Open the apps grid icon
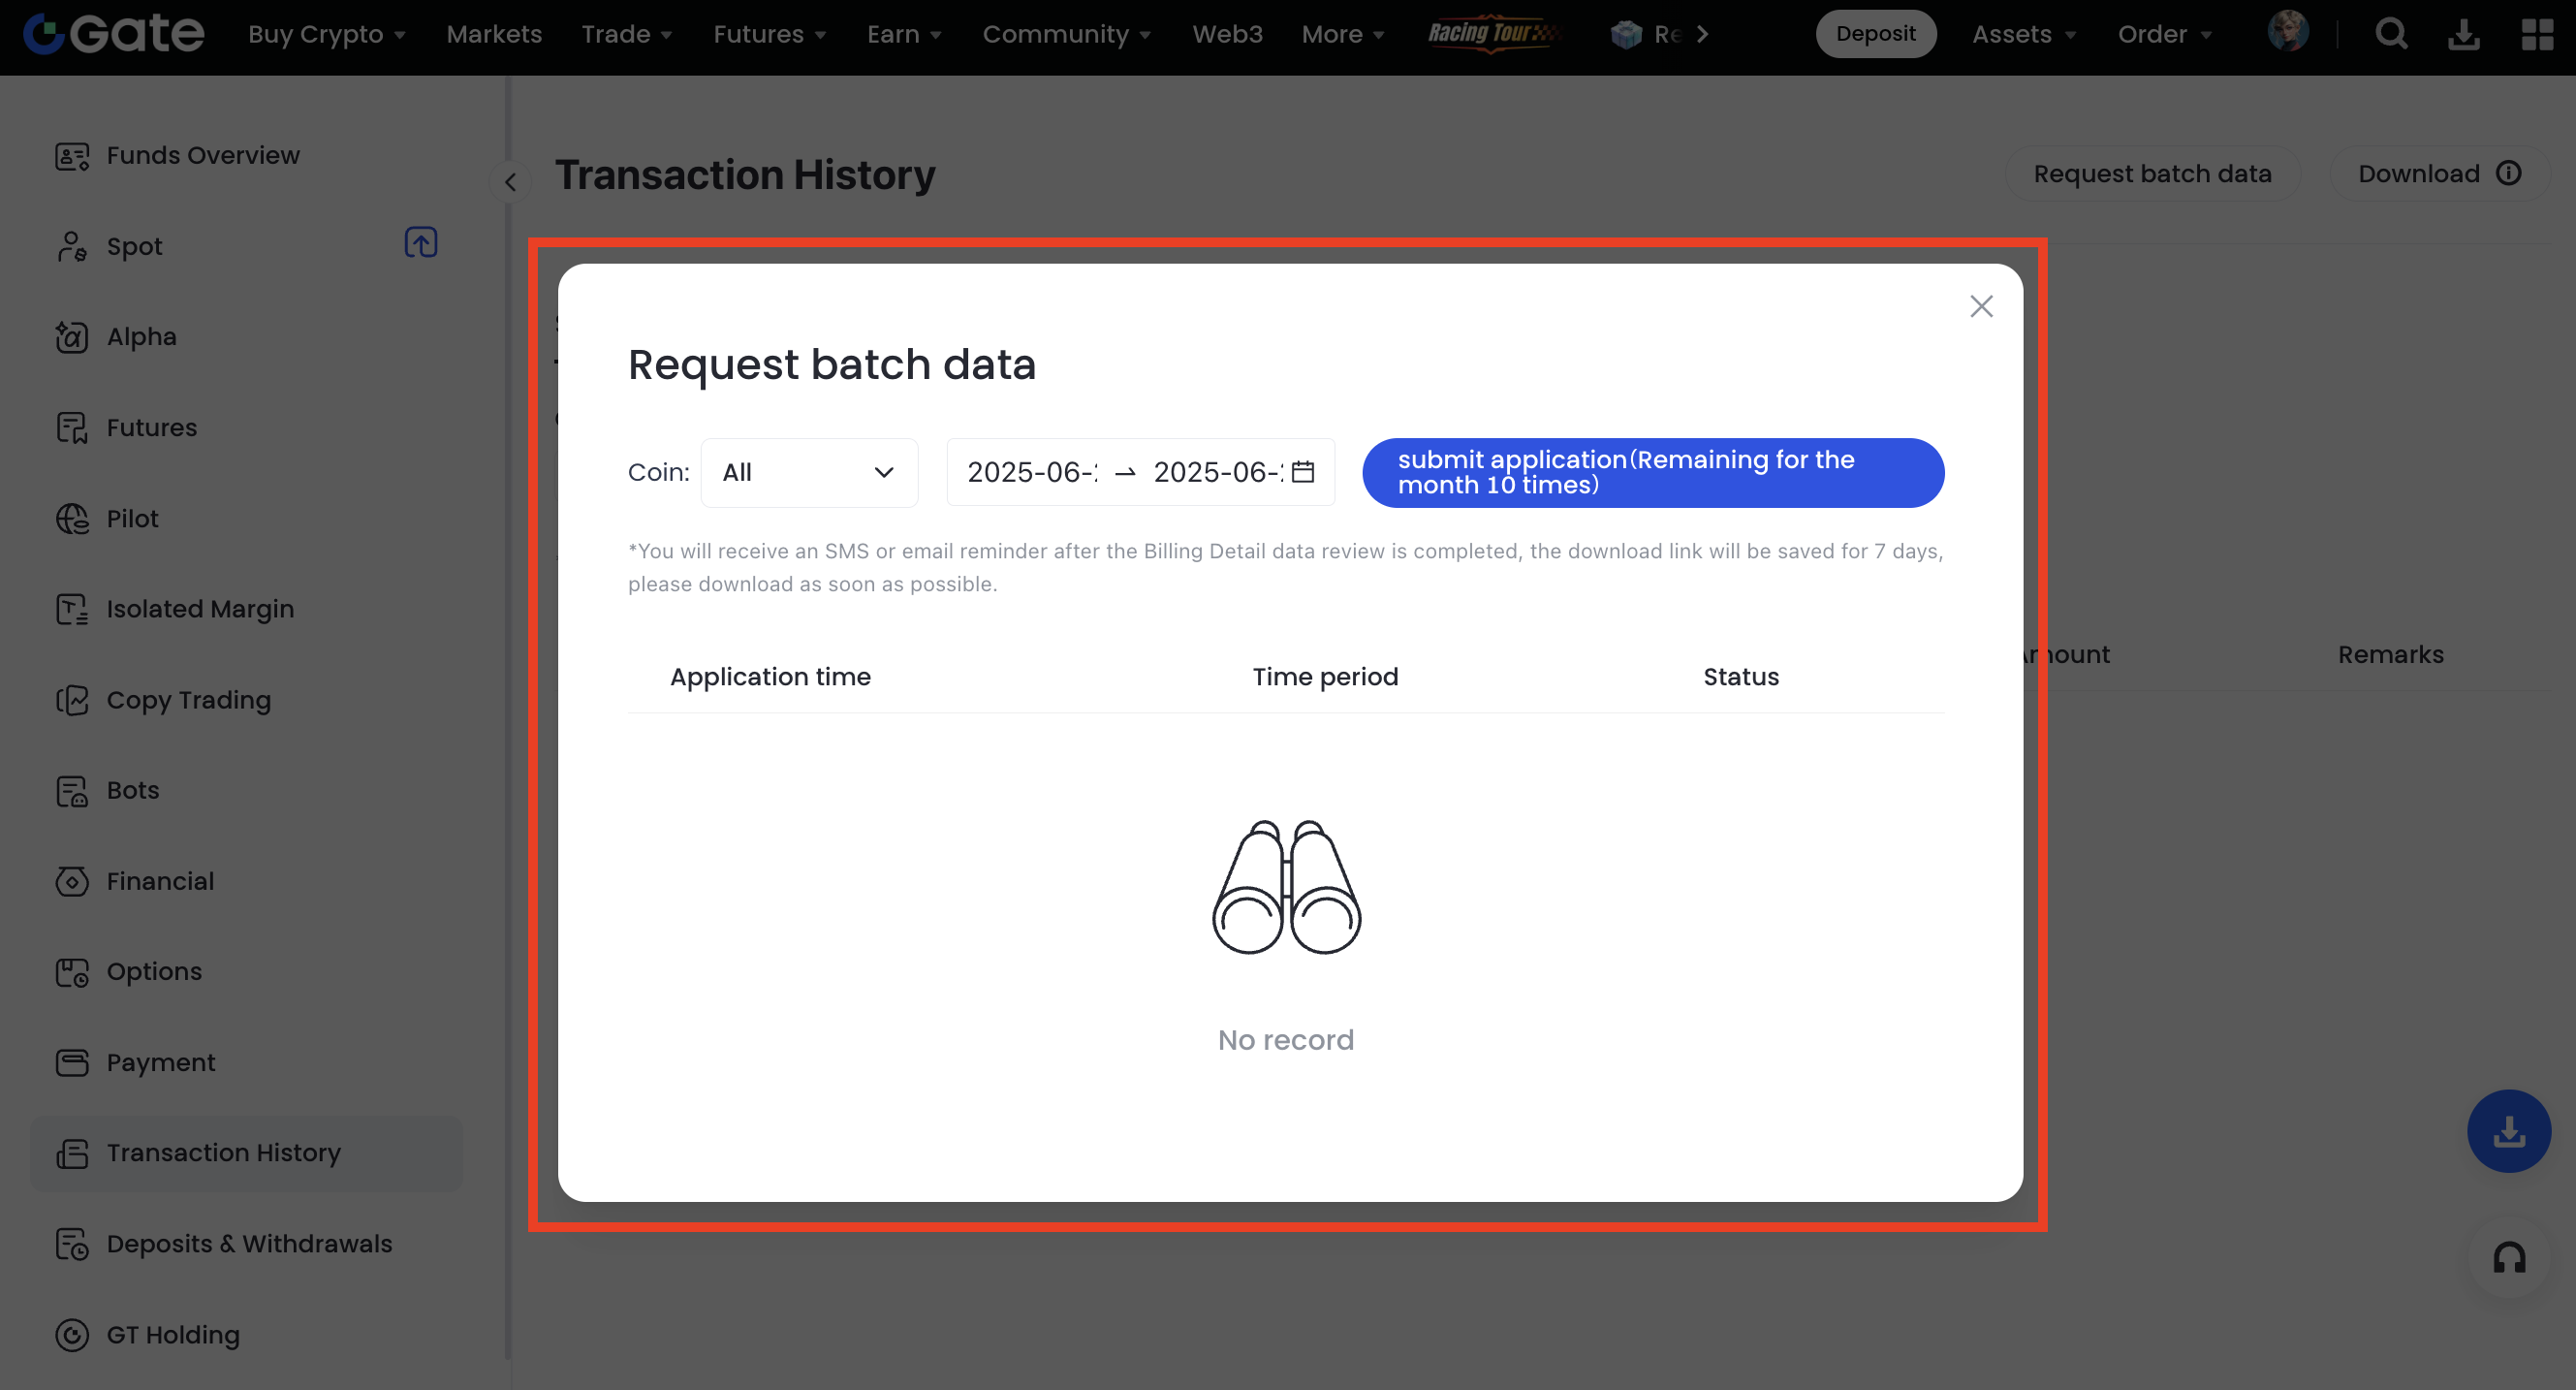2576x1390 pixels. pos(2537,34)
